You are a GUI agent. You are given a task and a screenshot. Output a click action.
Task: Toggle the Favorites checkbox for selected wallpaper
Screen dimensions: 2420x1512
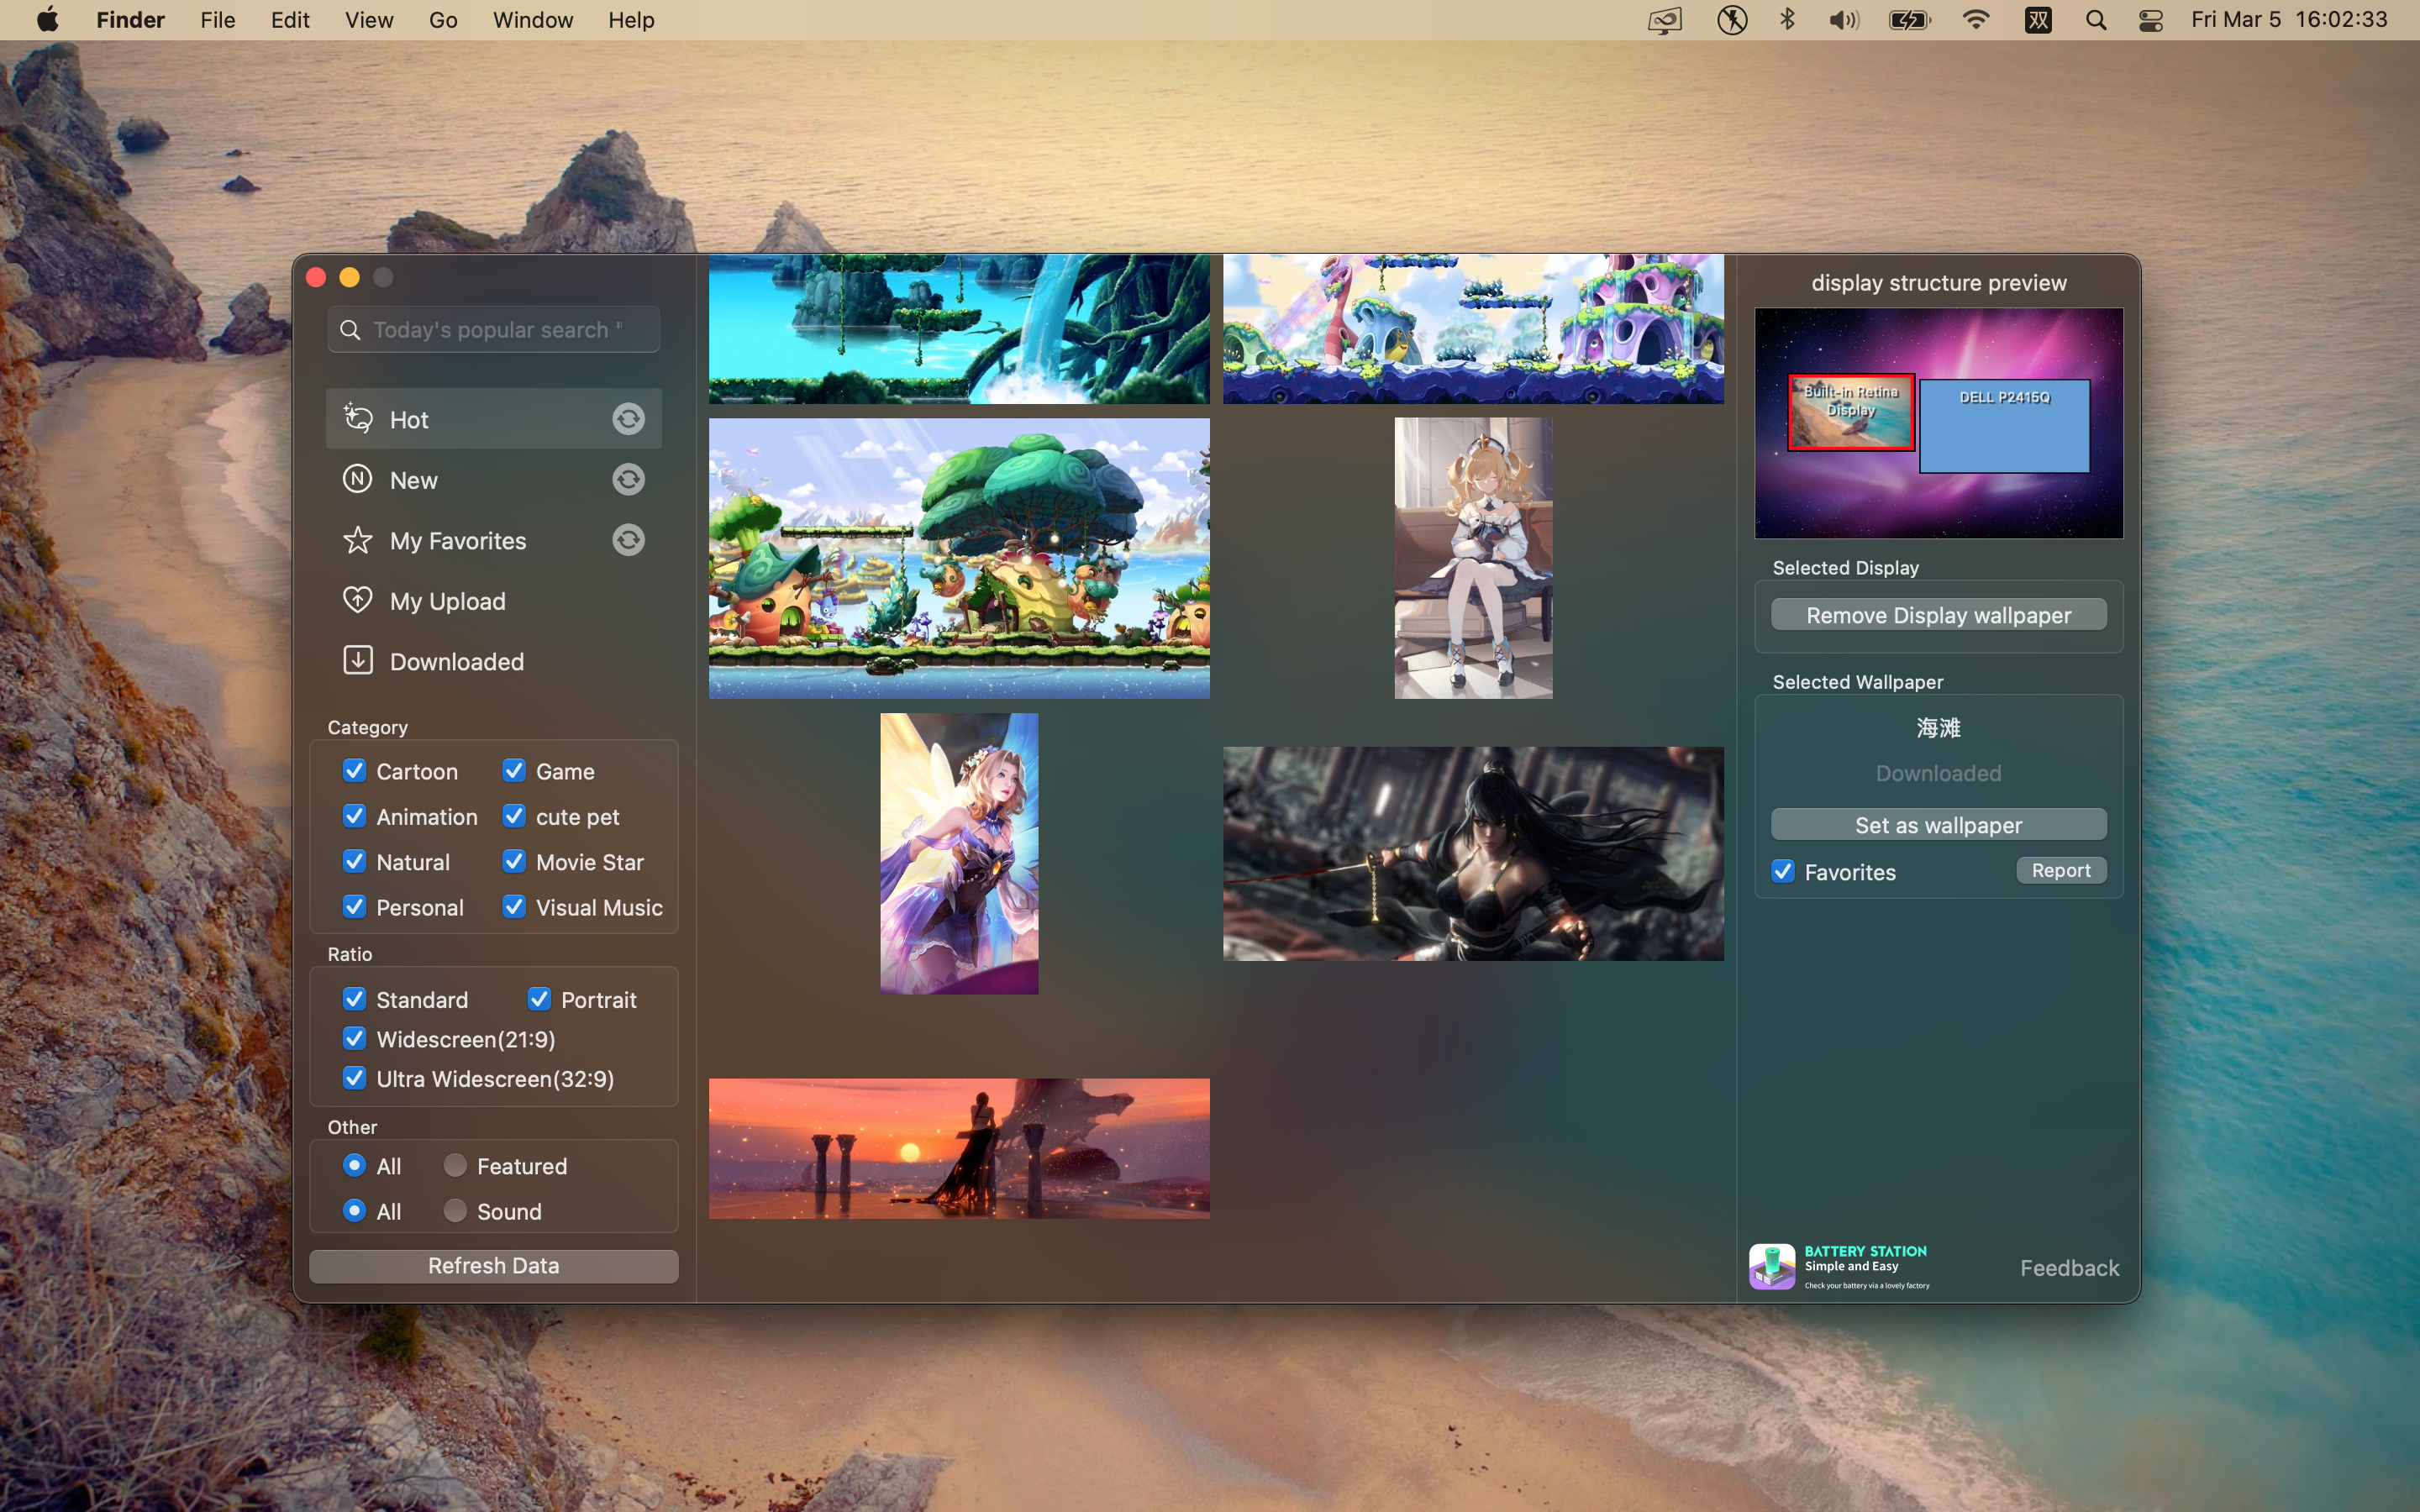point(1783,871)
